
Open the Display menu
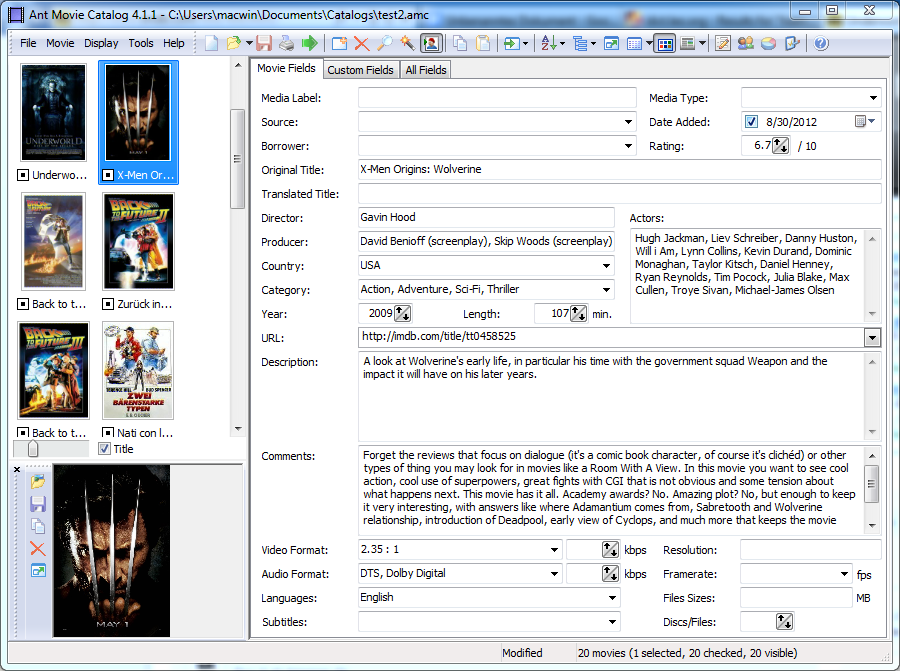click(x=101, y=43)
